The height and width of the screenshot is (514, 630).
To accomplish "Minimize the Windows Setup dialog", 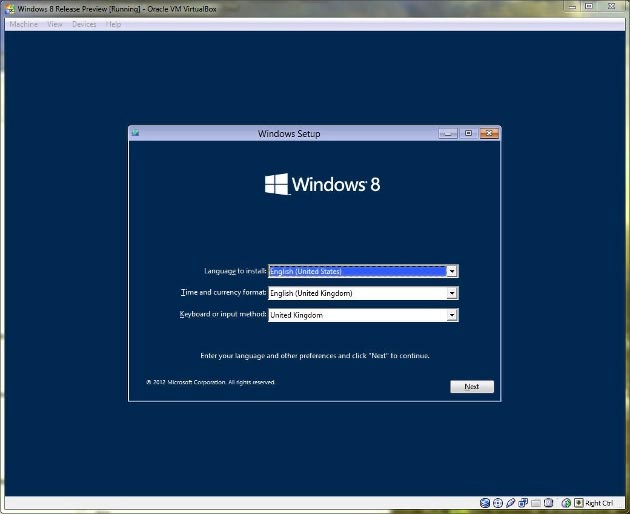I will point(447,133).
